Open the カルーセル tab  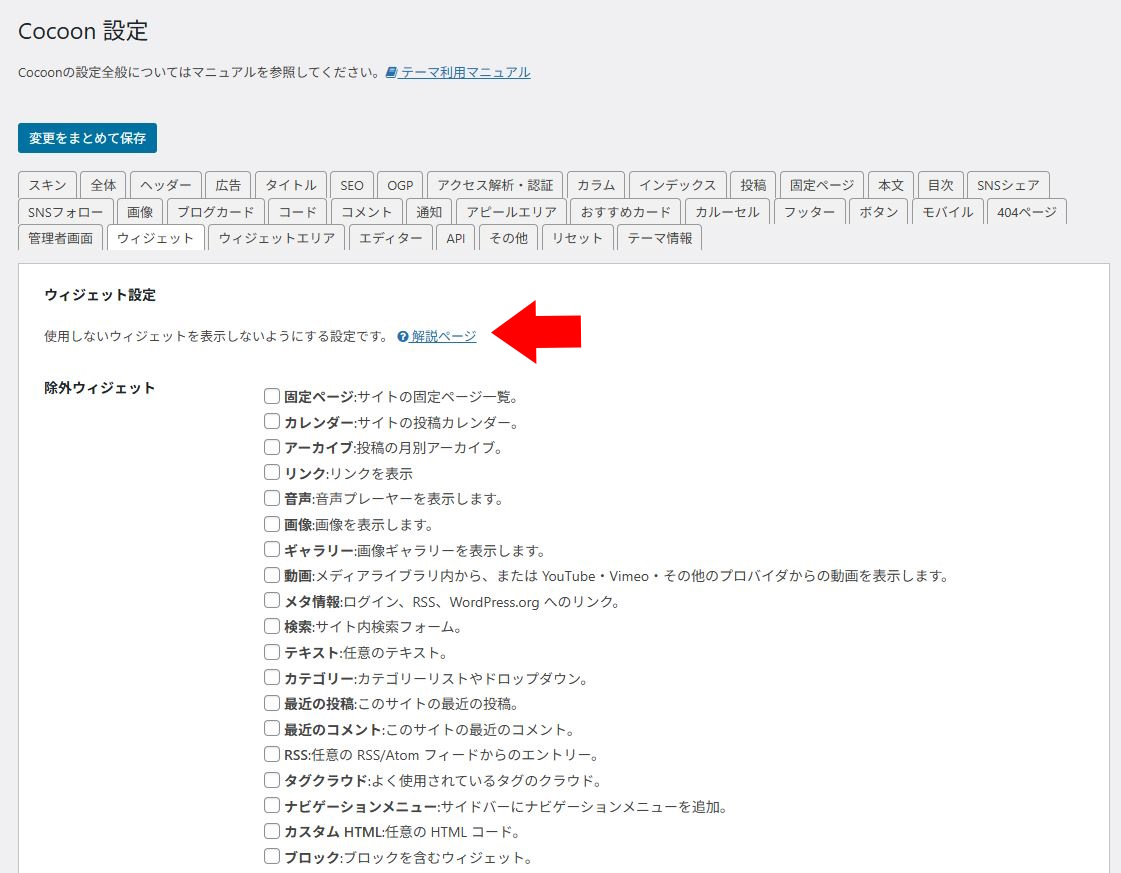pyautogui.click(x=727, y=212)
